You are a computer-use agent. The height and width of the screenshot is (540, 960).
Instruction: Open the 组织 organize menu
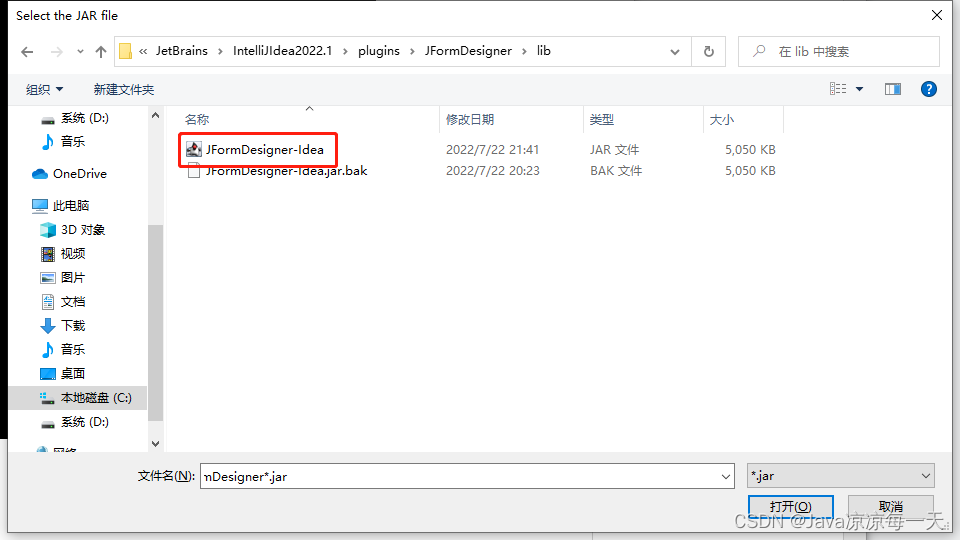[x=44, y=89]
